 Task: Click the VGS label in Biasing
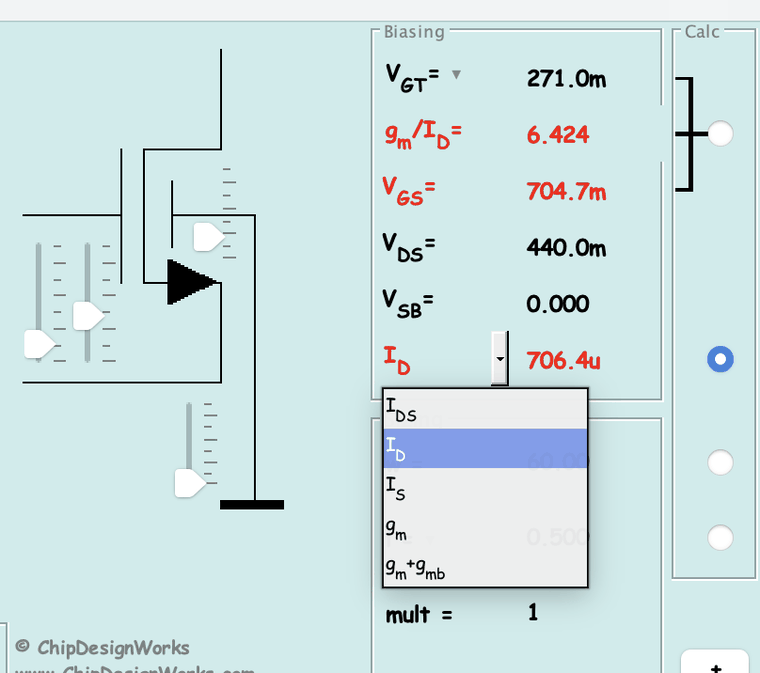click(x=409, y=191)
